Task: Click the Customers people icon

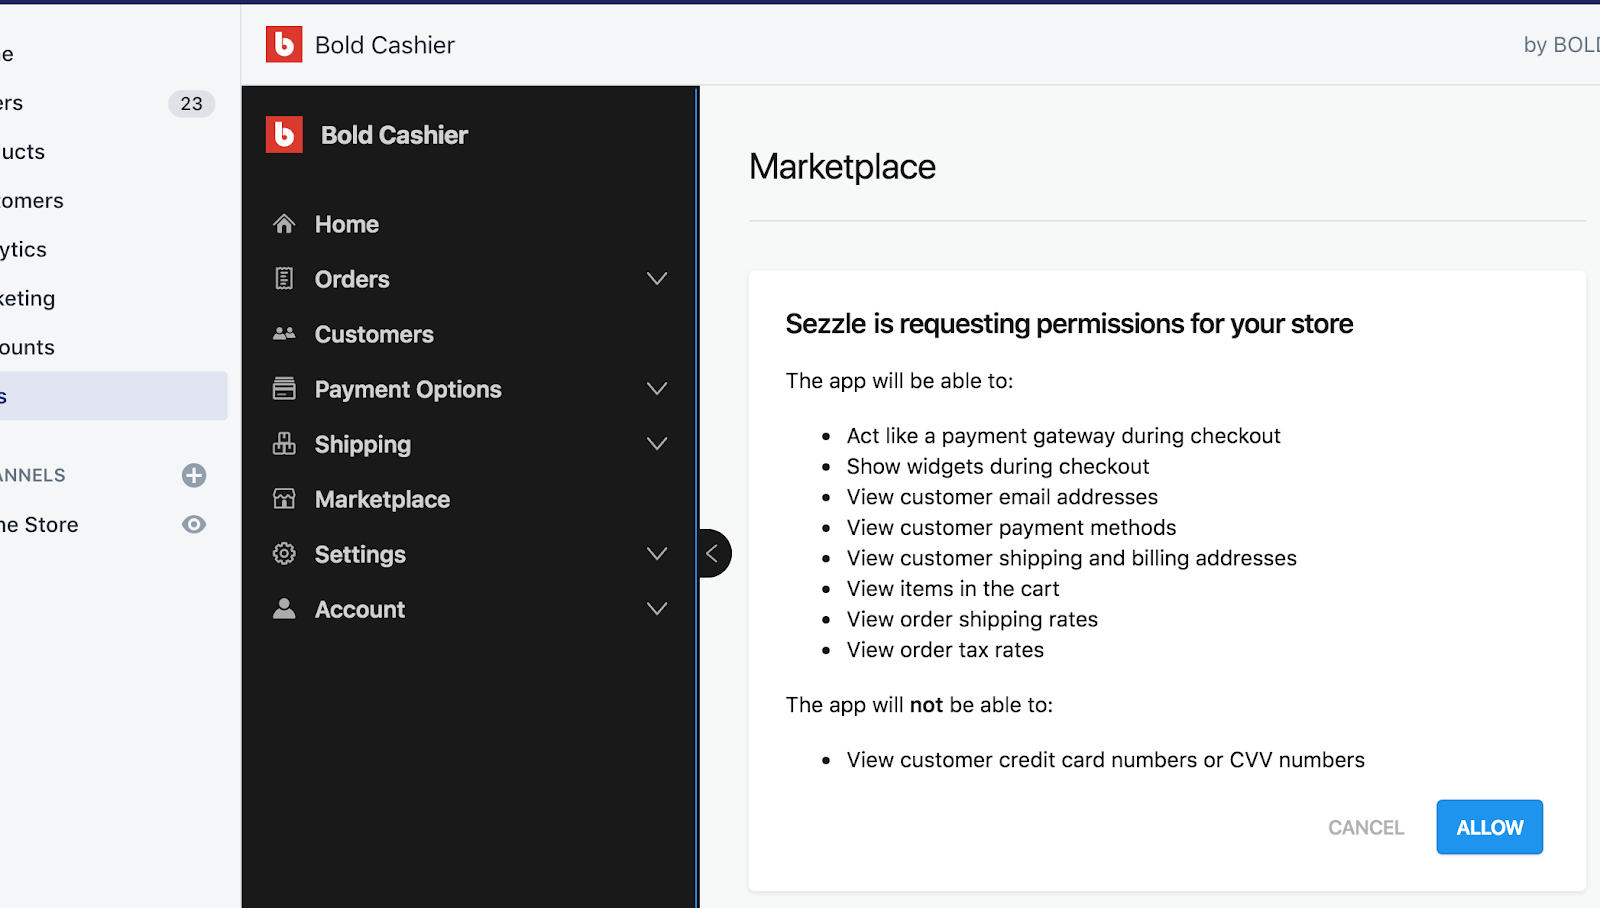Action: (284, 334)
